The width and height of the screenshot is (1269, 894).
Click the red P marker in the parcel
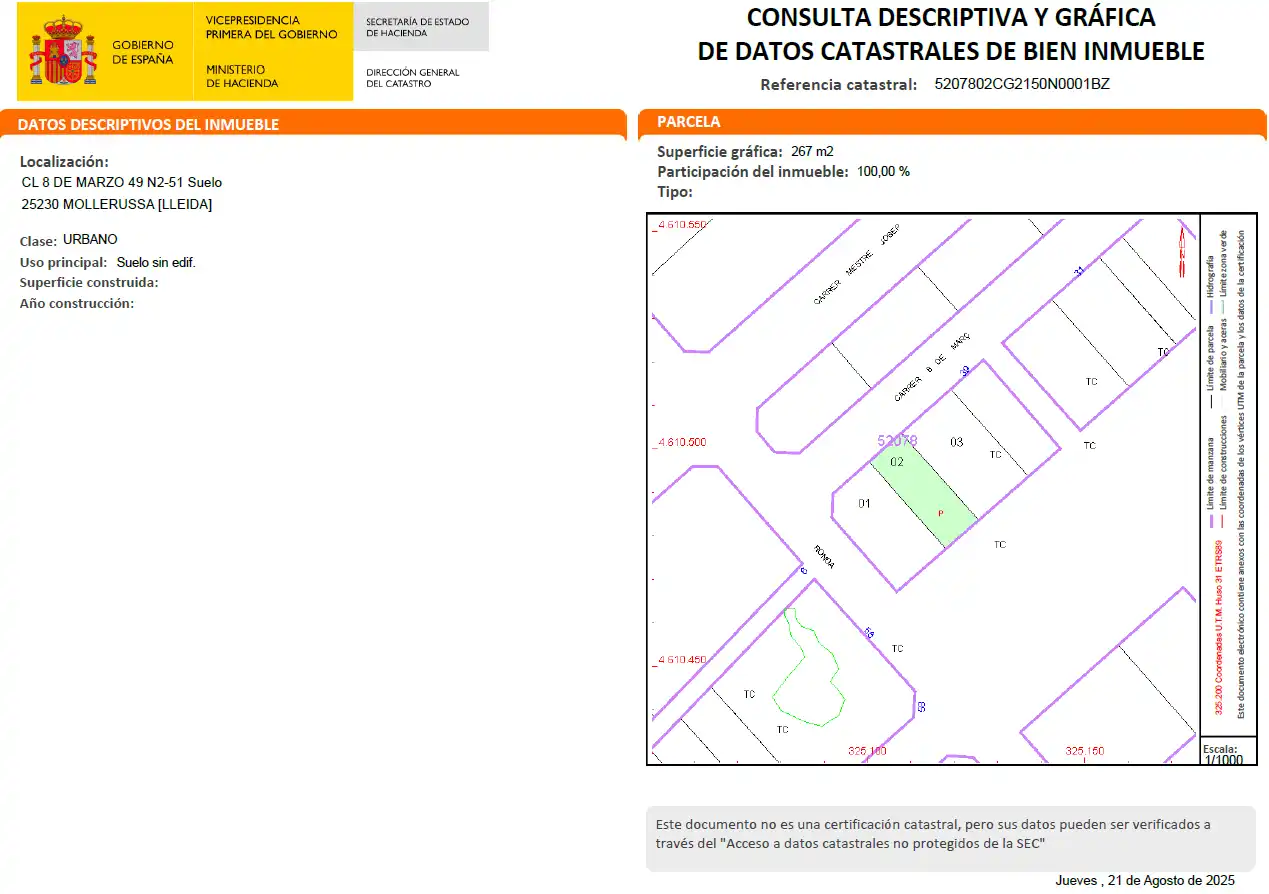point(940,513)
